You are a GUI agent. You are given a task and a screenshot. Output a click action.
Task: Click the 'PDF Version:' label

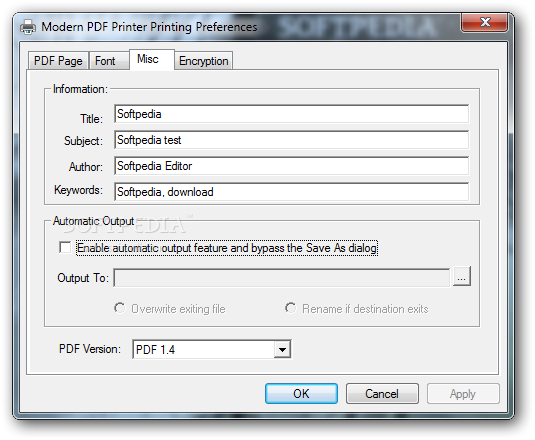click(90, 349)
